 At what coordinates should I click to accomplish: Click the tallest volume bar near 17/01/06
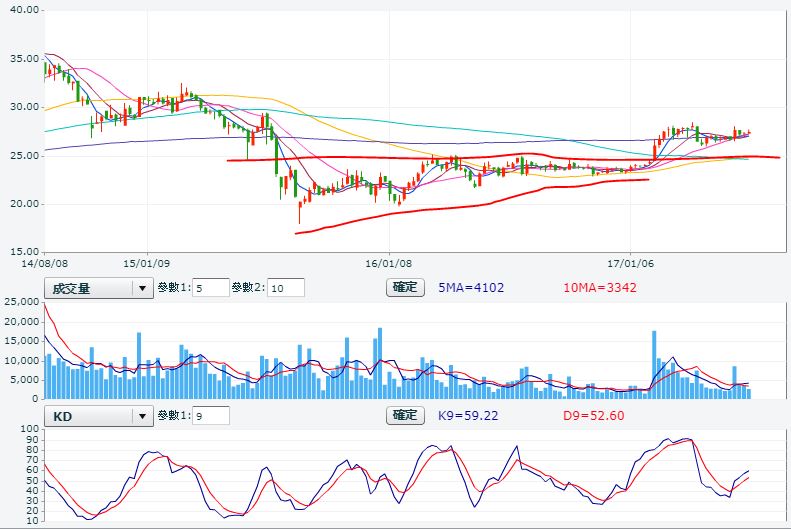(x=654, y=364)
